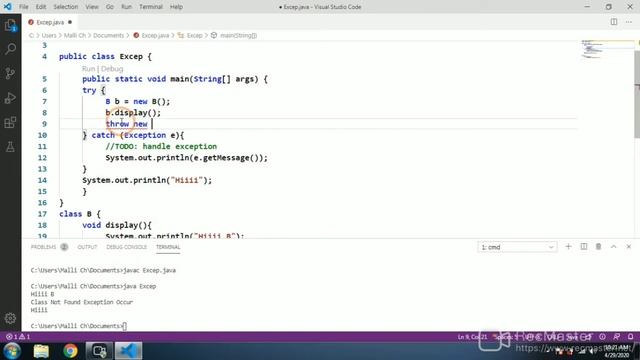The image size is (640, 360).
Task: Split the editor to the right
Action: point(613,22)
